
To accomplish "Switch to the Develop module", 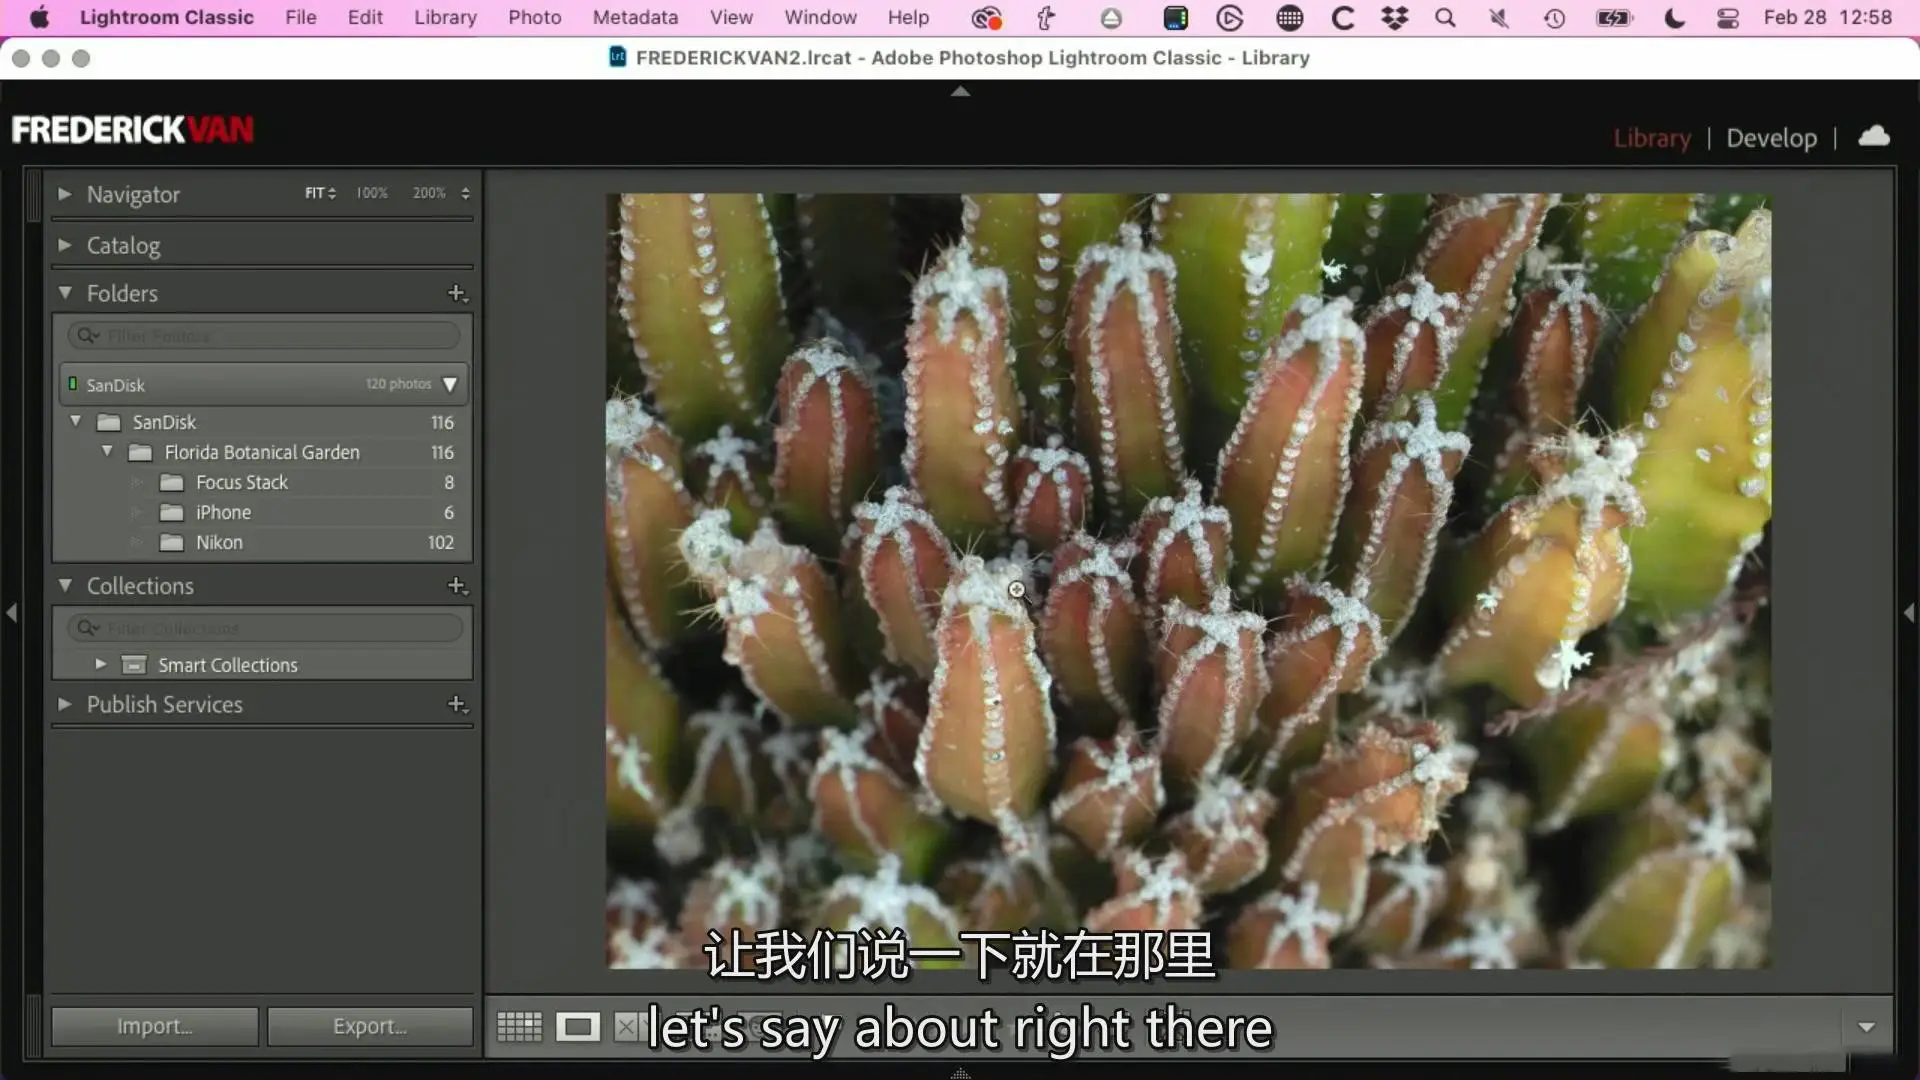I will pyautogui.click(x=1771, y=138).
